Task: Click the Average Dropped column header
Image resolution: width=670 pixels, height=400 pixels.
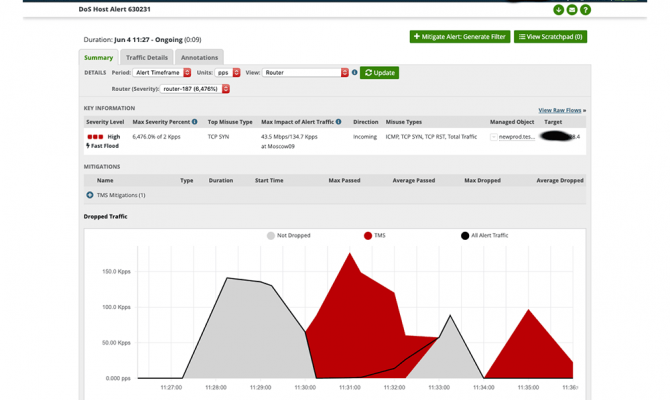Action: 560,180
